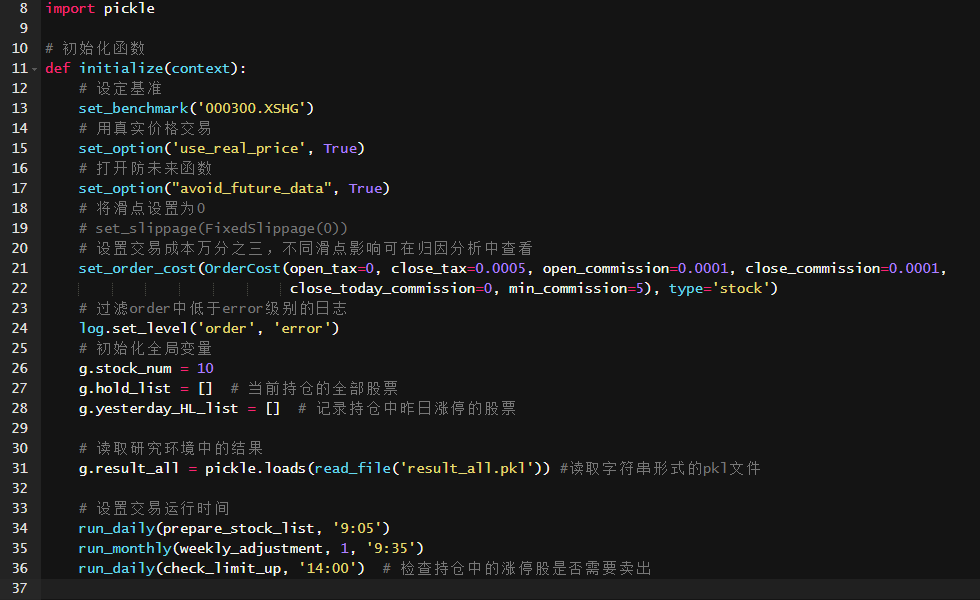This screenshot has height=600, width=980.
Task: Collapse the initialize function fold arrow
Action: tap(34, 69)
